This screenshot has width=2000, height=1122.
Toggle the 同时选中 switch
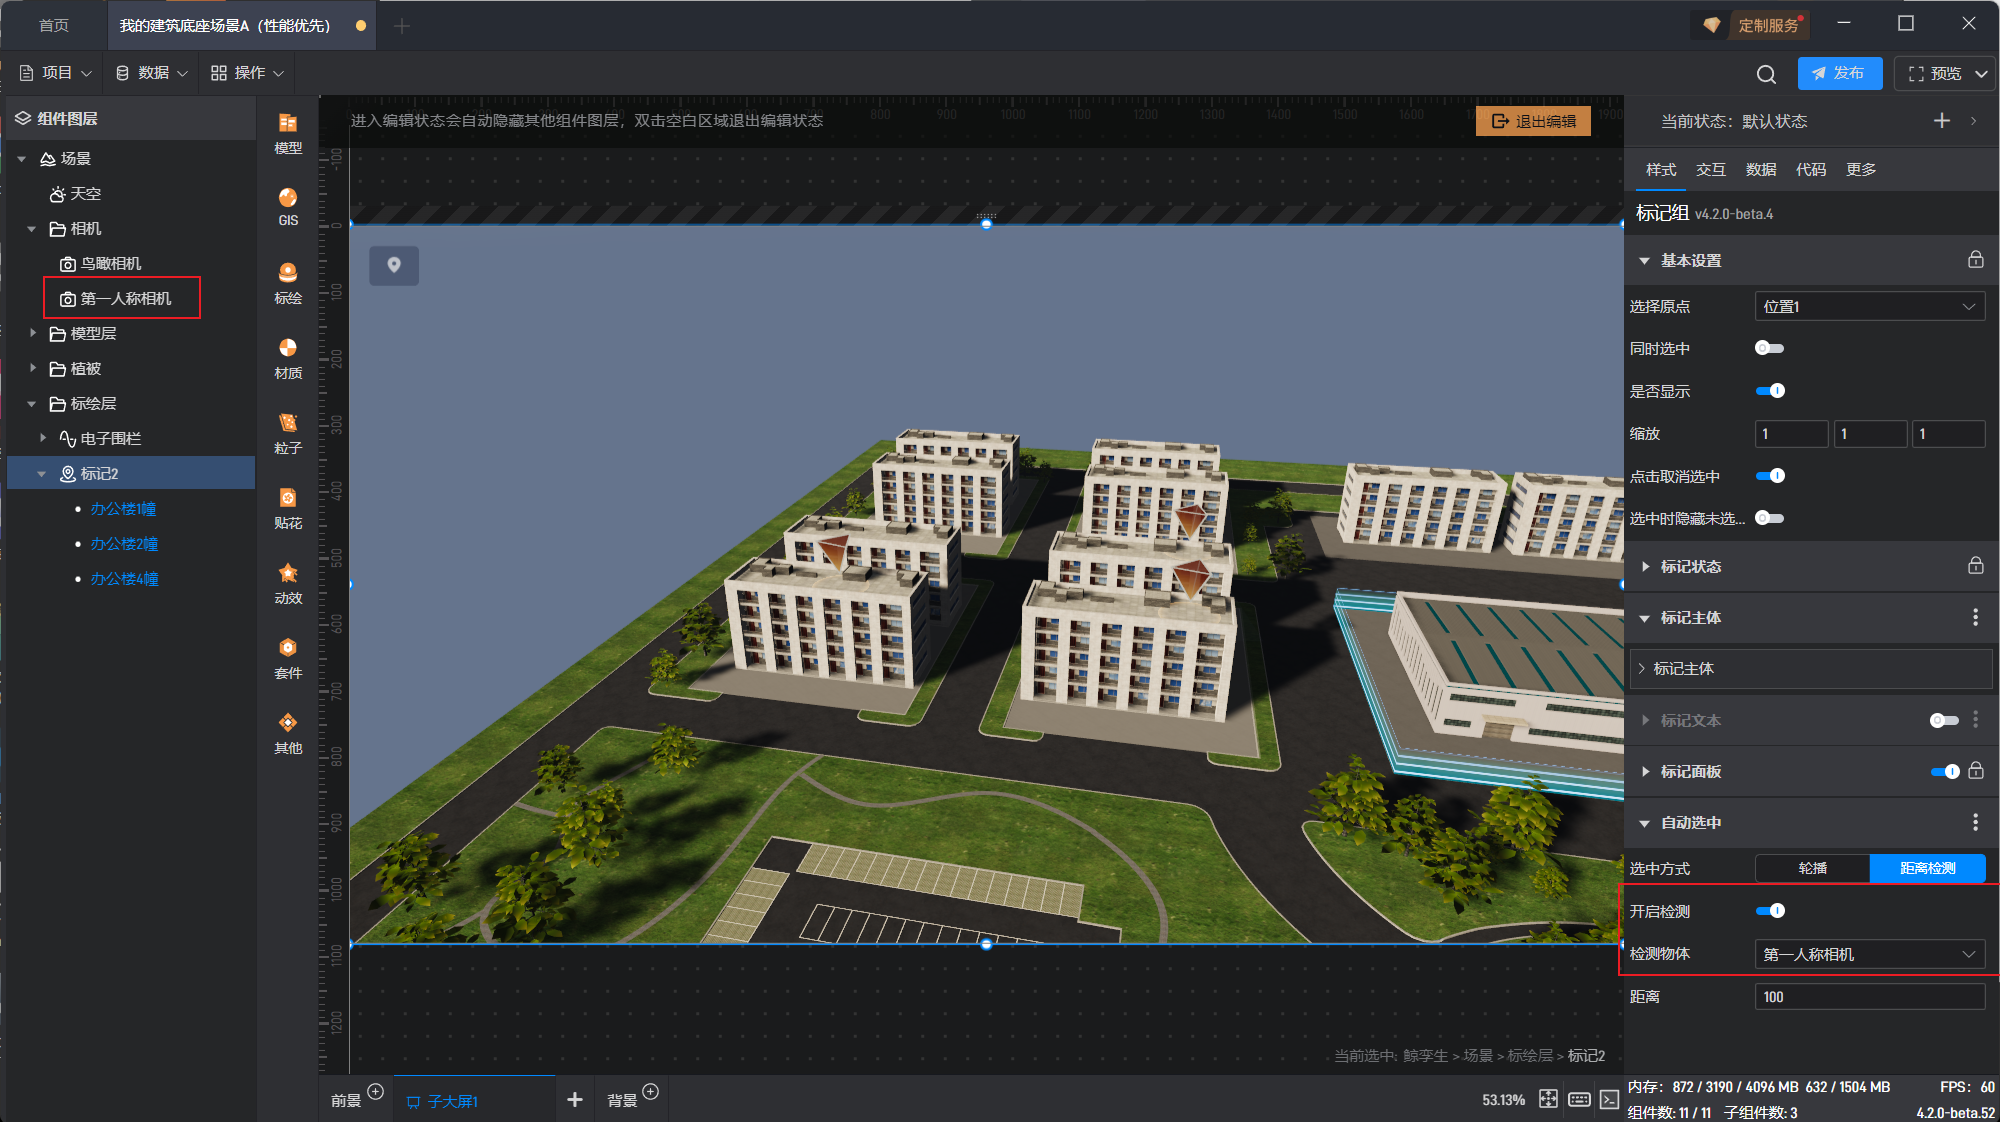(1769, 348)
